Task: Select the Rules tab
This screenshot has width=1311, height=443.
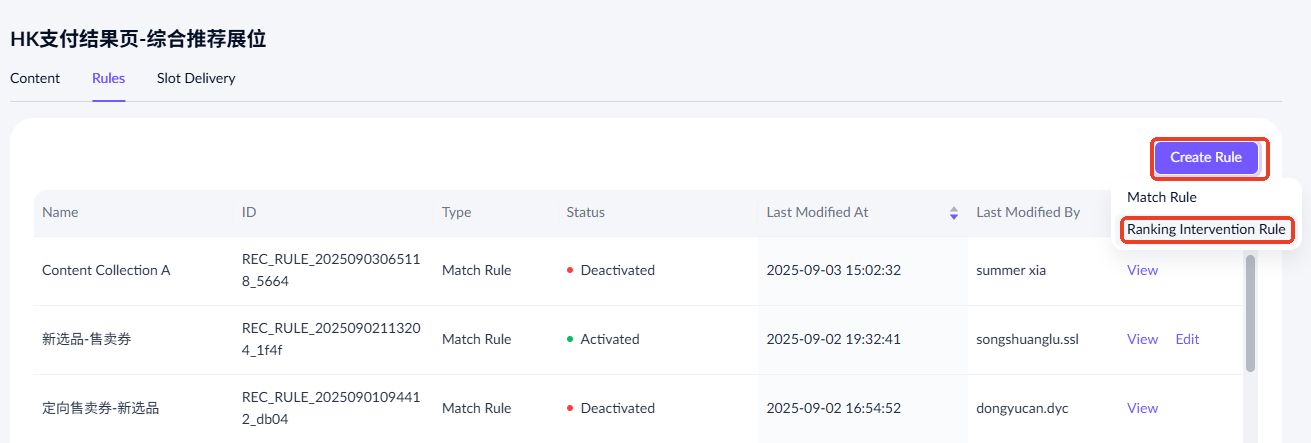Action: tap(108, 78)
